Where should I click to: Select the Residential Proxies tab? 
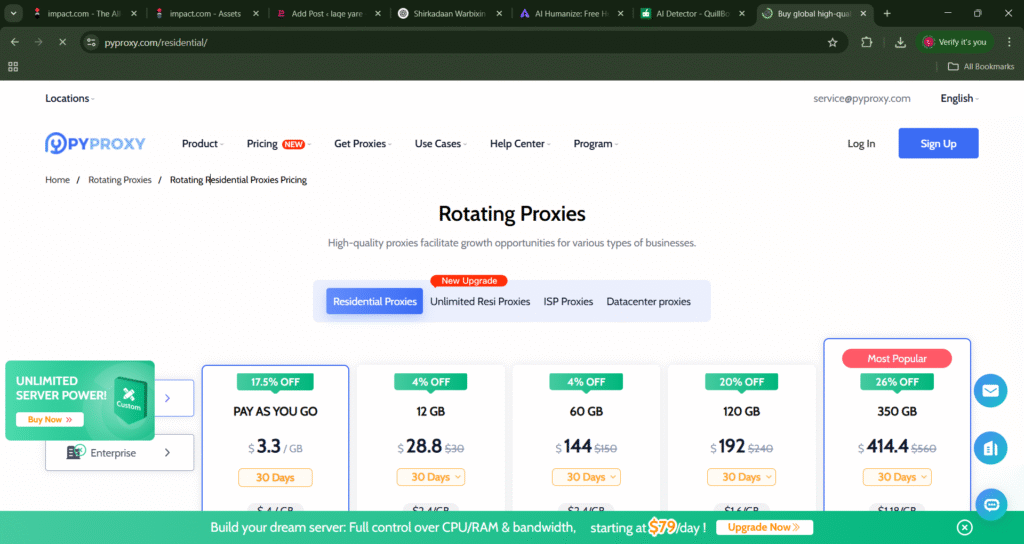pos(374,301)
